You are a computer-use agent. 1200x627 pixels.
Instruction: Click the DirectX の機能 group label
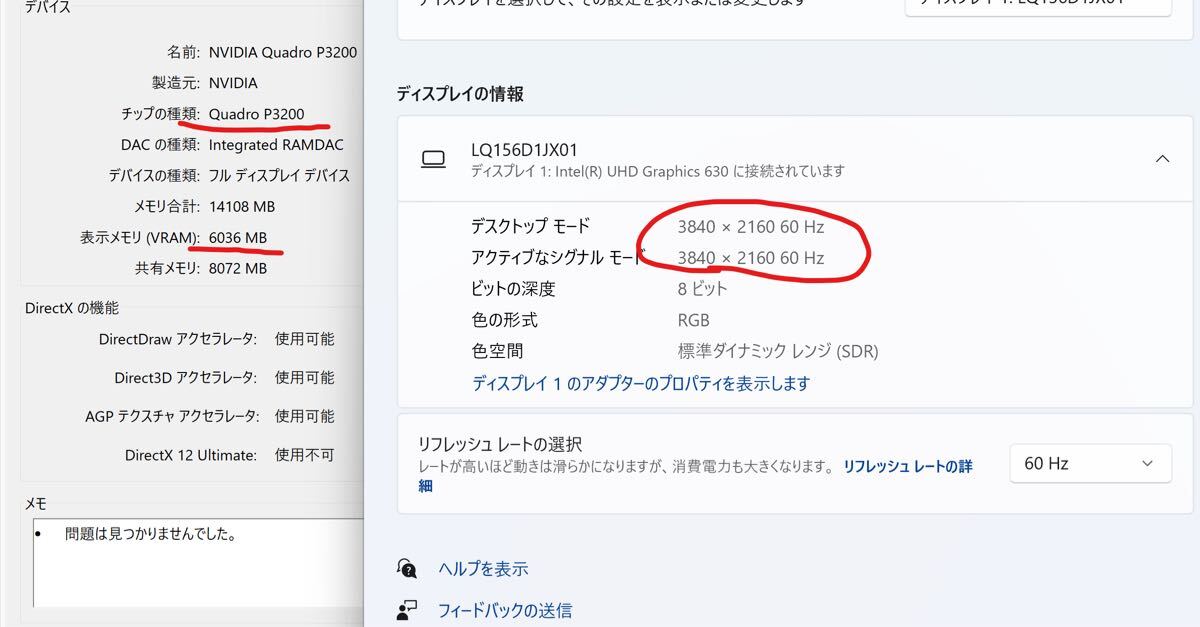72,308
